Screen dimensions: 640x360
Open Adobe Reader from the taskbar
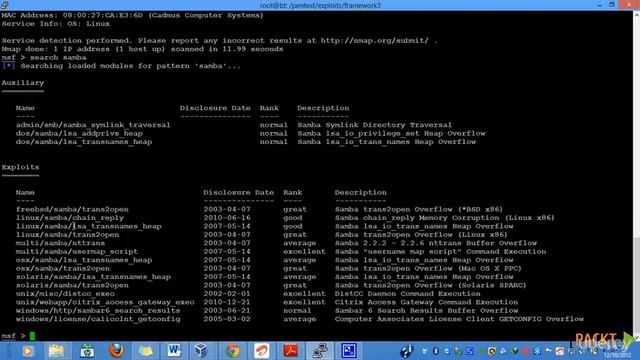291,351
